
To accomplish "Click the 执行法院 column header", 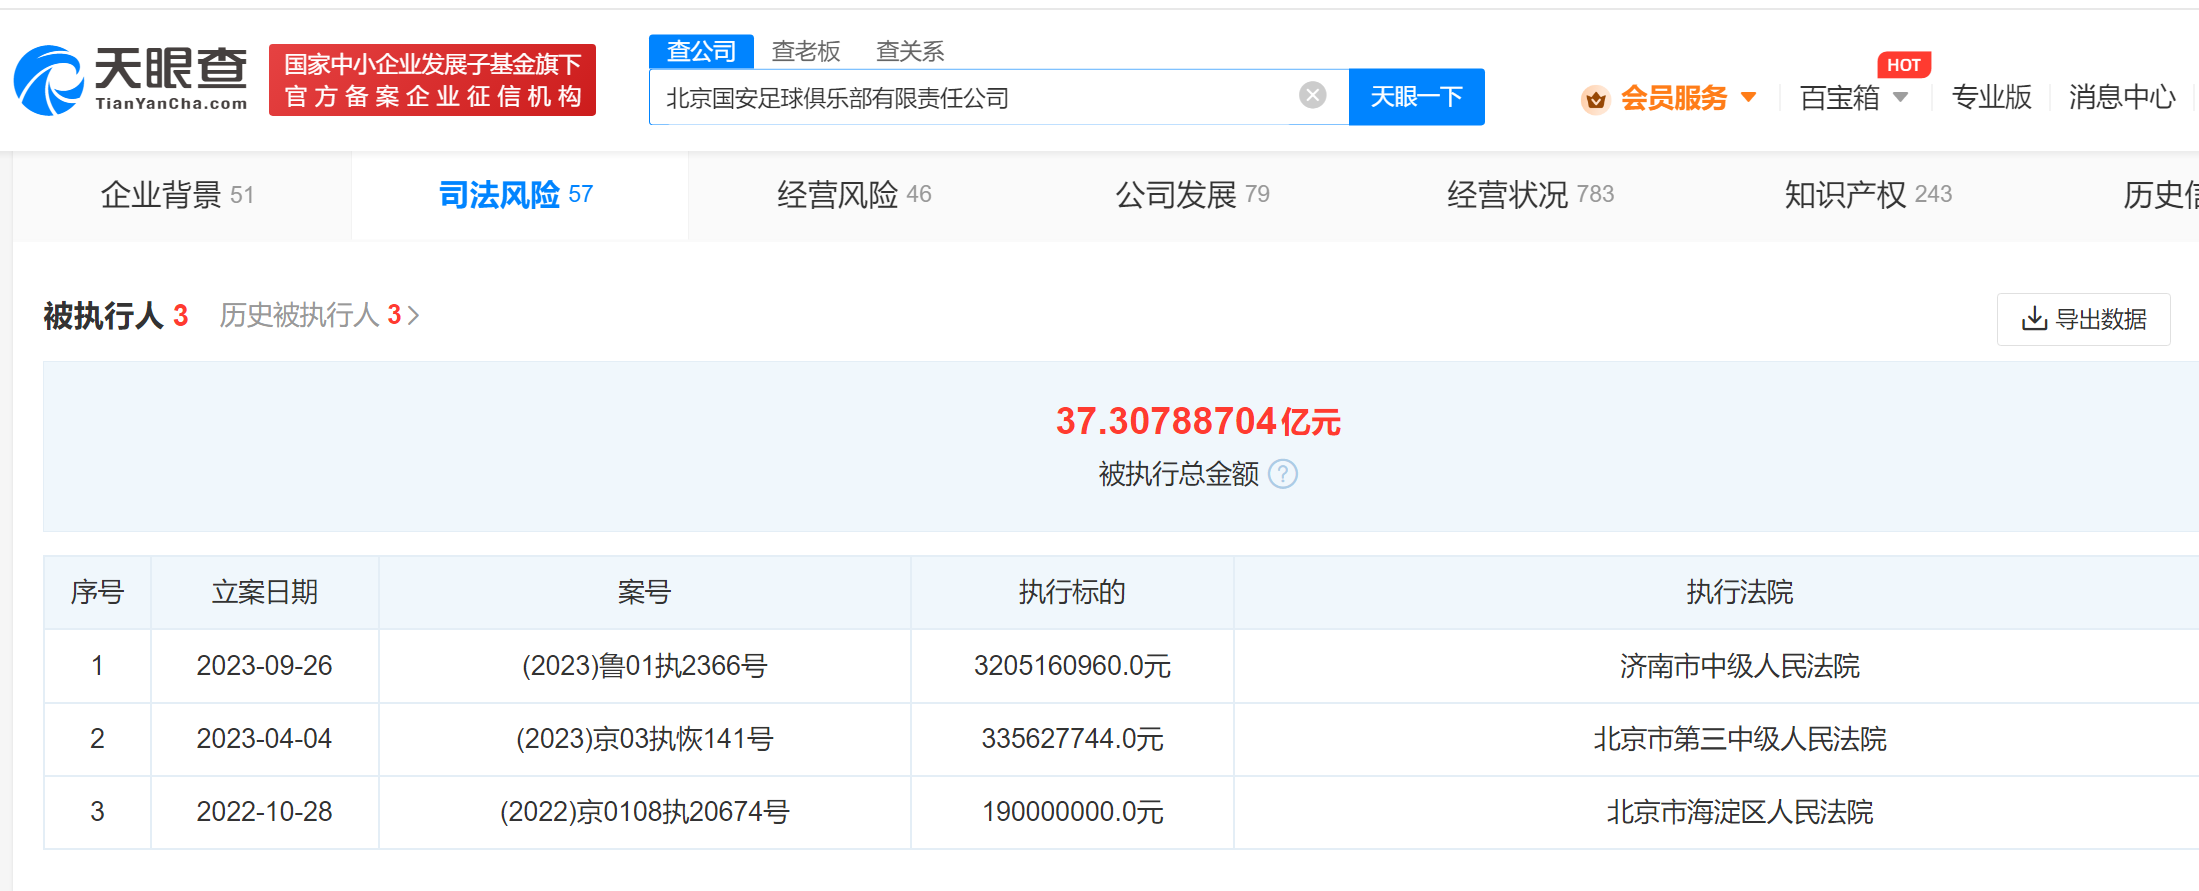I will 1740,592.
